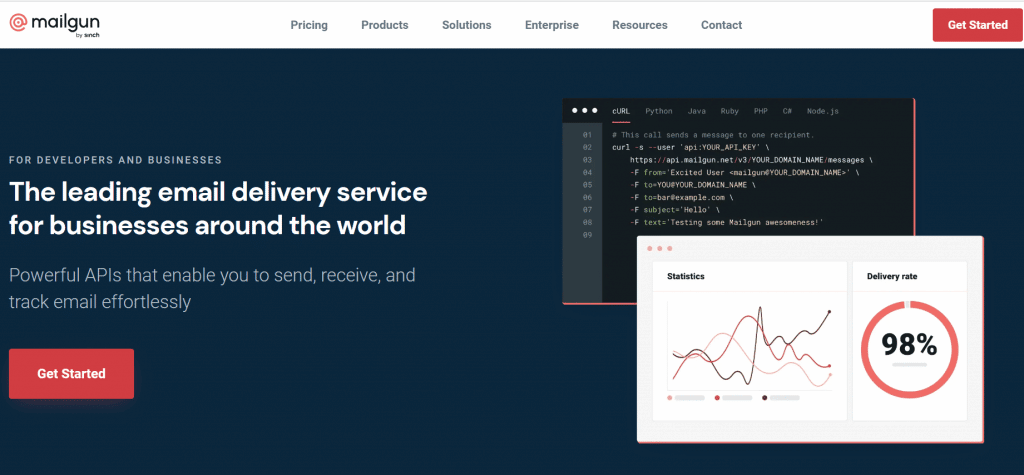Click the 'For developers and businesses' tagline
The height and width of the screenshot is (475, 1024).
tap(116, 160)
